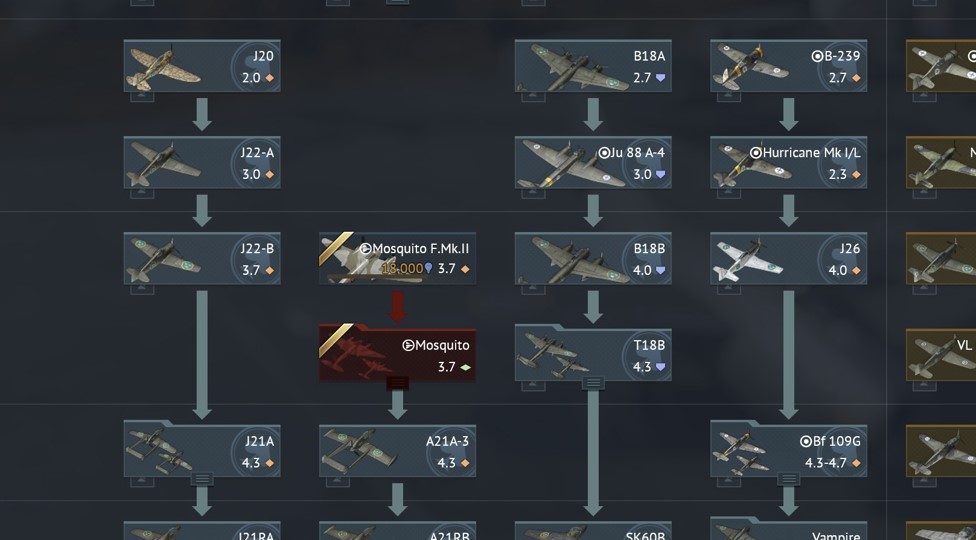Open the J22-A fighter card

pos(202,162)
